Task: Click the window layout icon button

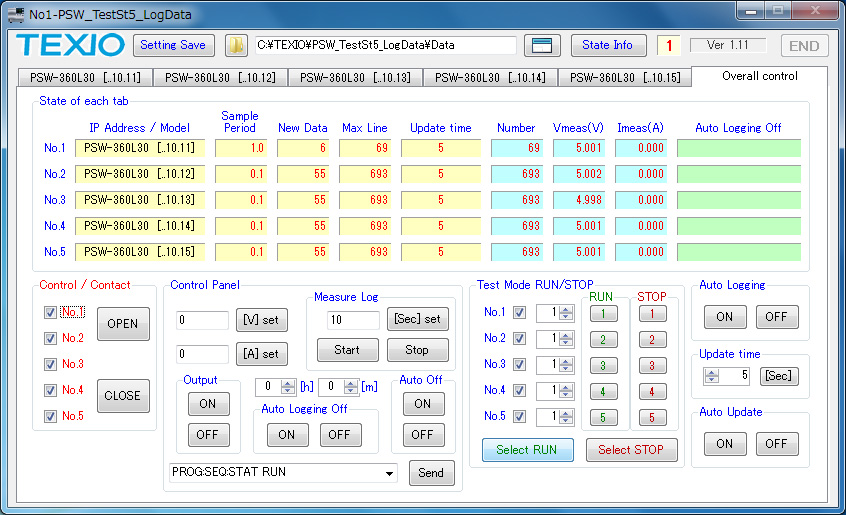Action: tap(542, 45)
